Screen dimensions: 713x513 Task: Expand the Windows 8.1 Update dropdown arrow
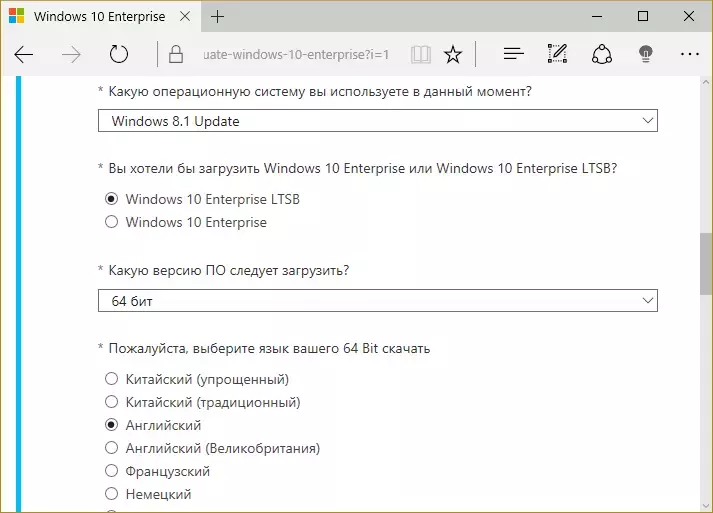tap(648, 121)
